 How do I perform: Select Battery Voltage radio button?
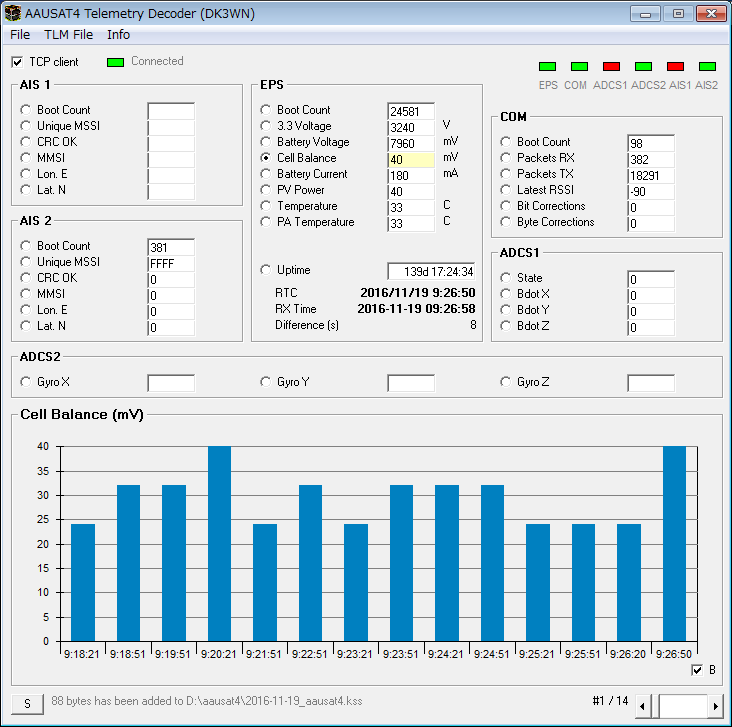click(x=266, y=141)
